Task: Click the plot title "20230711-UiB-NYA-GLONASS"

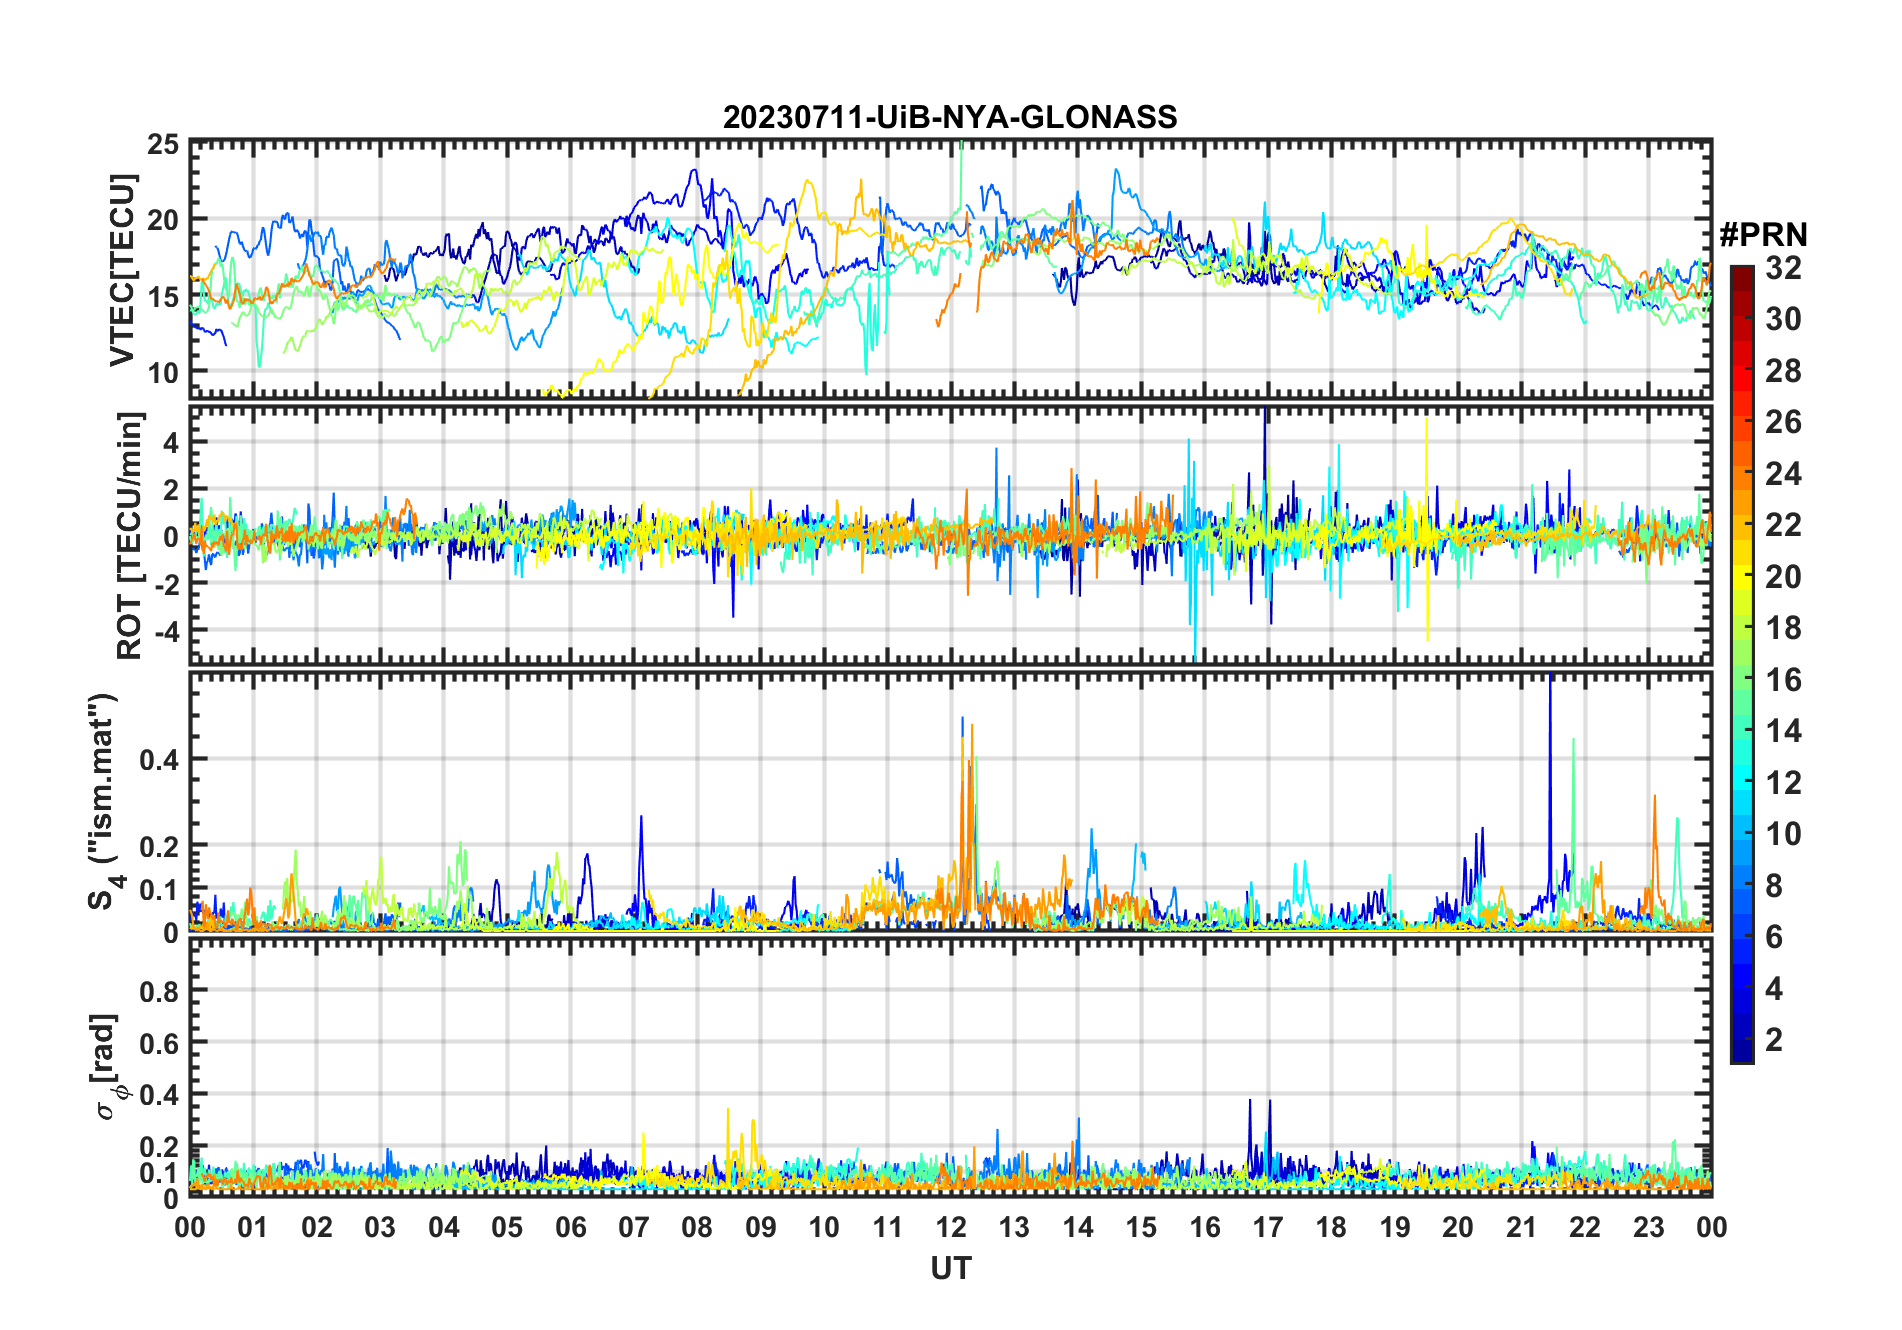Action: pyautogui.click(x=950, y=118)
